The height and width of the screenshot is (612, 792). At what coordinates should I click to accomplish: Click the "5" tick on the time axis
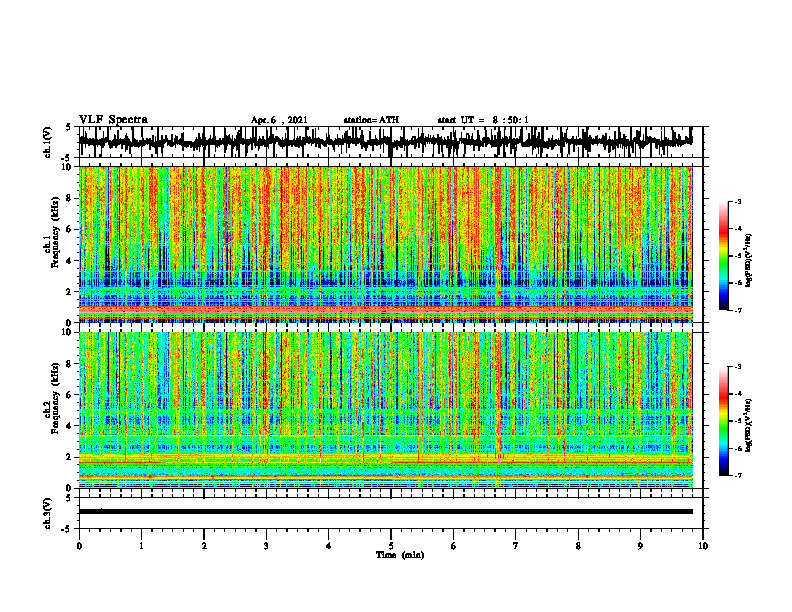[x=391, y=546]
